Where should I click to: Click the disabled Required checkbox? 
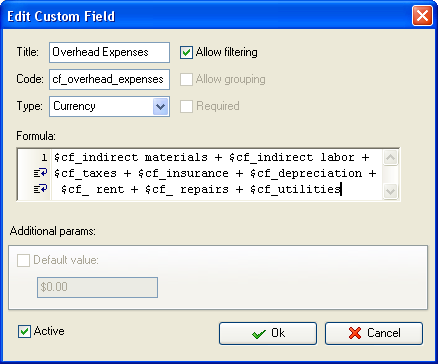[x=186, y=106]
